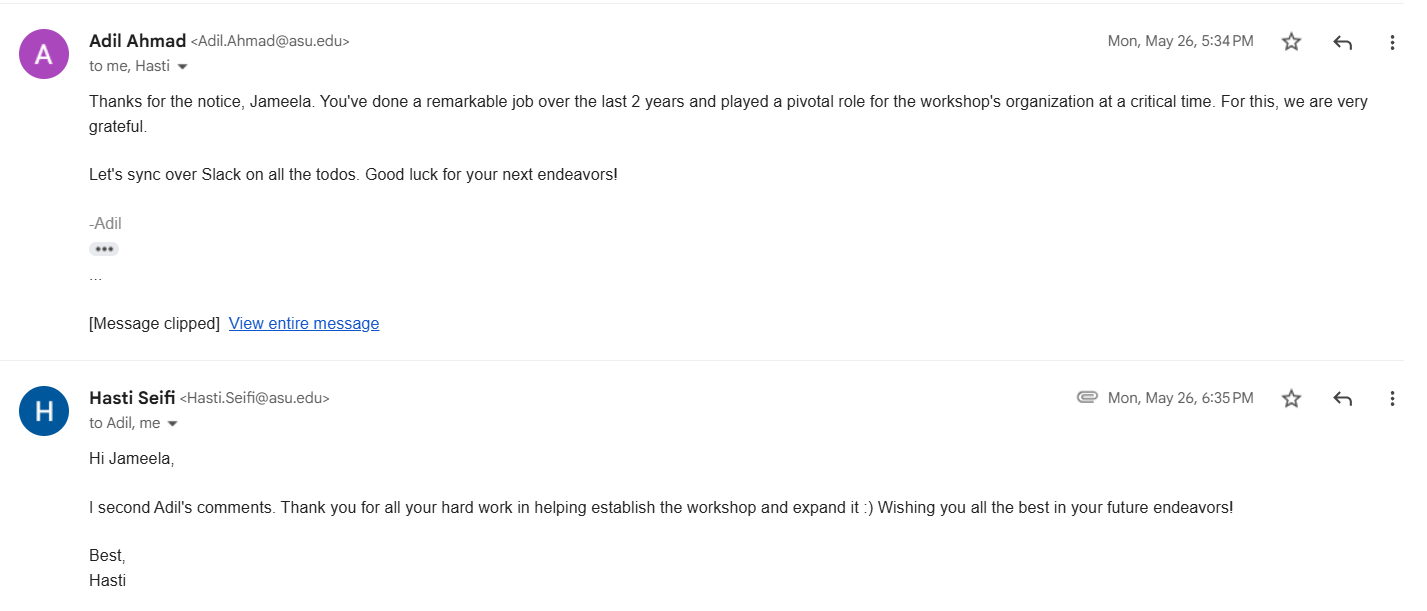The image size is (1427, 611).
Task: Click the Mon, May 26, 5:34 PM timestamp
Action: pos(1180,42)
